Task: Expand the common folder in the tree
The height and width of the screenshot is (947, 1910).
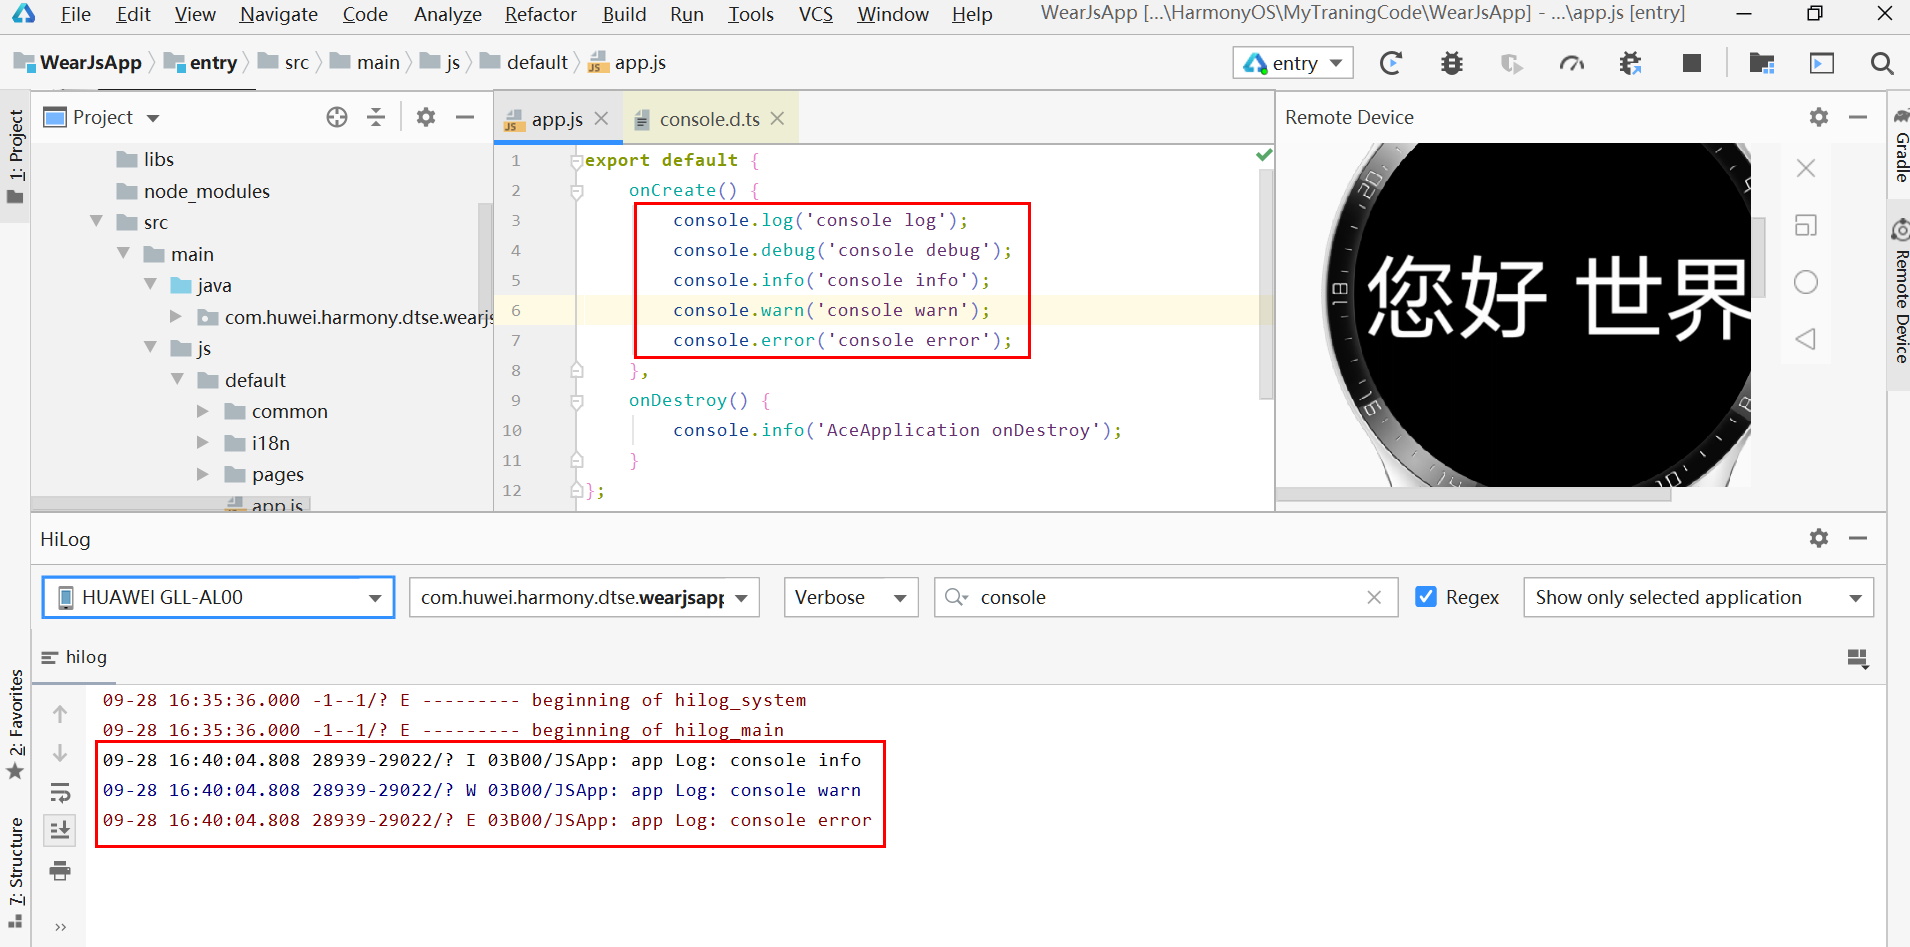Action: click(x=203, y=411)
